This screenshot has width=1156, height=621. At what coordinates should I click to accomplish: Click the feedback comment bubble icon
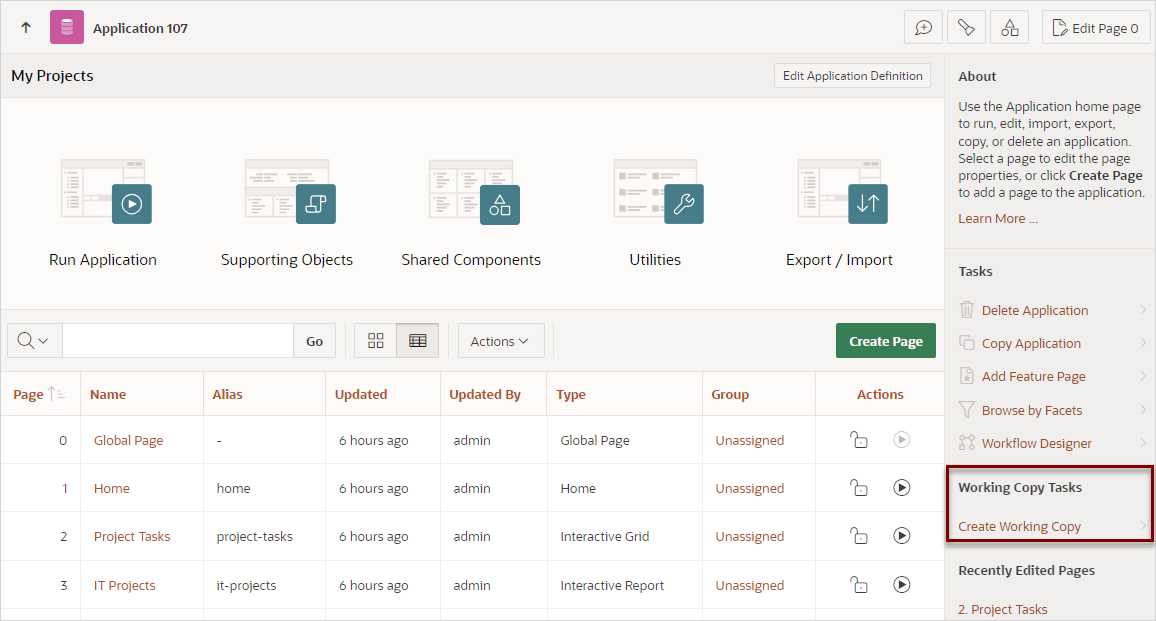[922, 27]
